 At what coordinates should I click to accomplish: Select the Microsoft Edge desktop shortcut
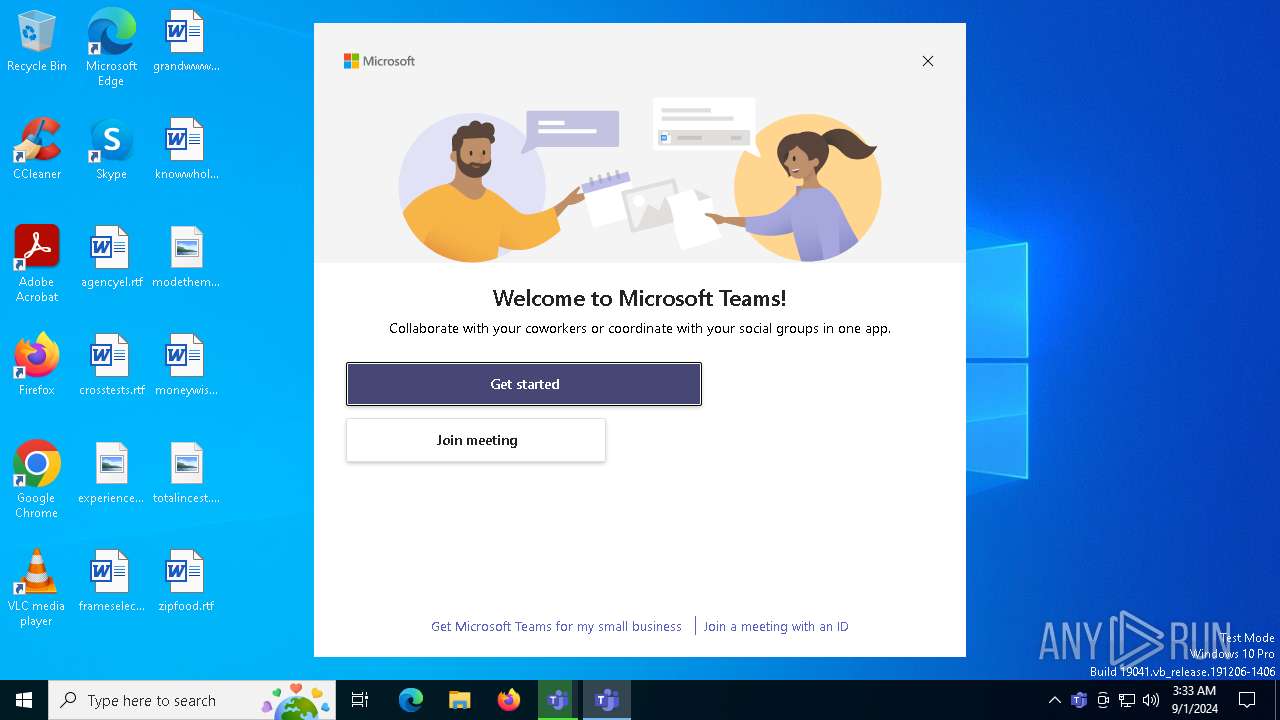point(111,48)
